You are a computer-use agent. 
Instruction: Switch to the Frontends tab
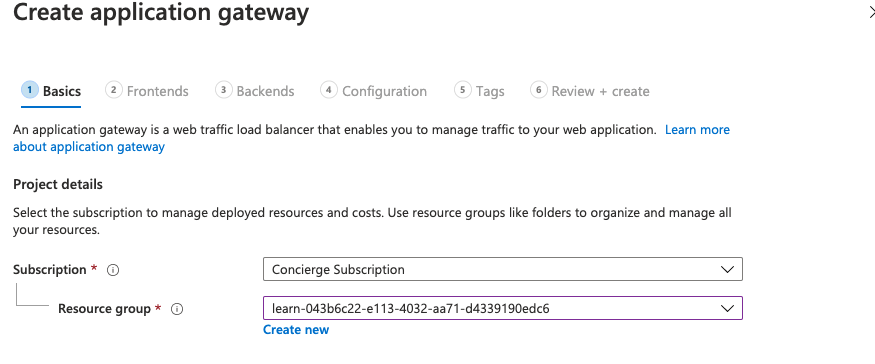pyautogui.click(x=147, y=91)
